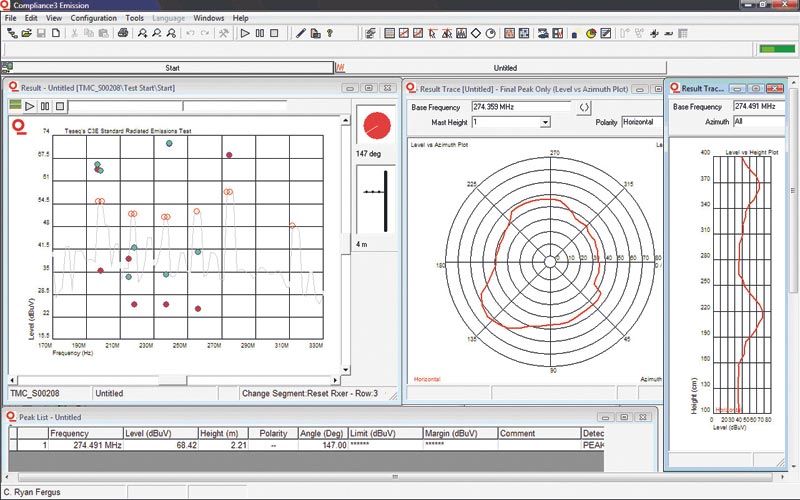Click the blue device setup toolbar icon
800x500 pixels.
coord(543,34)
